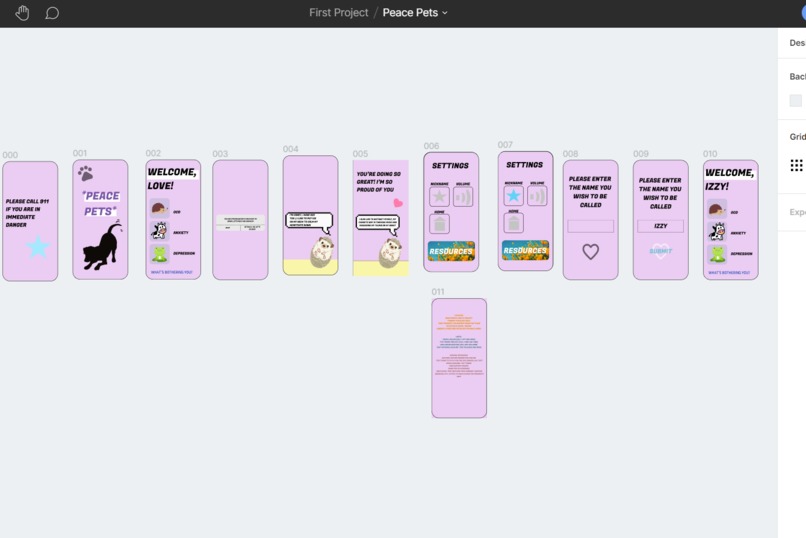Click the IZZY name field in frame 009
This screenshot has height=538, width=806.
point(661,226)
